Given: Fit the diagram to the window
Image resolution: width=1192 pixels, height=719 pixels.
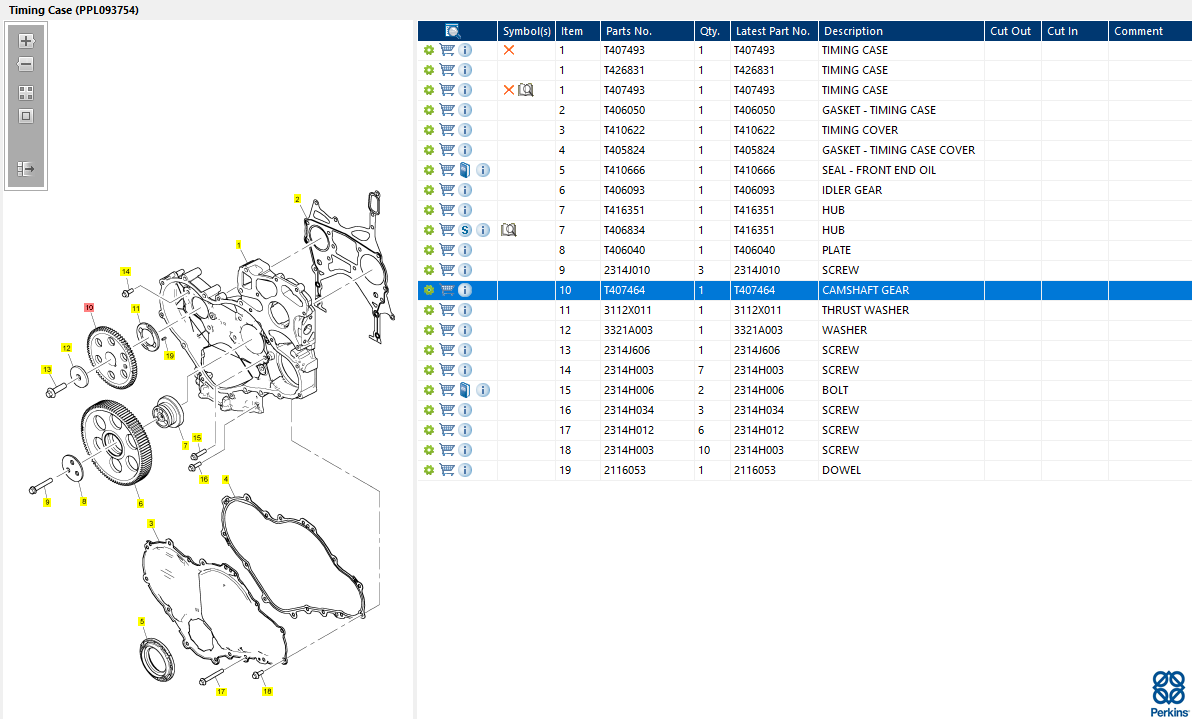Looking at the screenshot, I should click(x=26, y=93).
